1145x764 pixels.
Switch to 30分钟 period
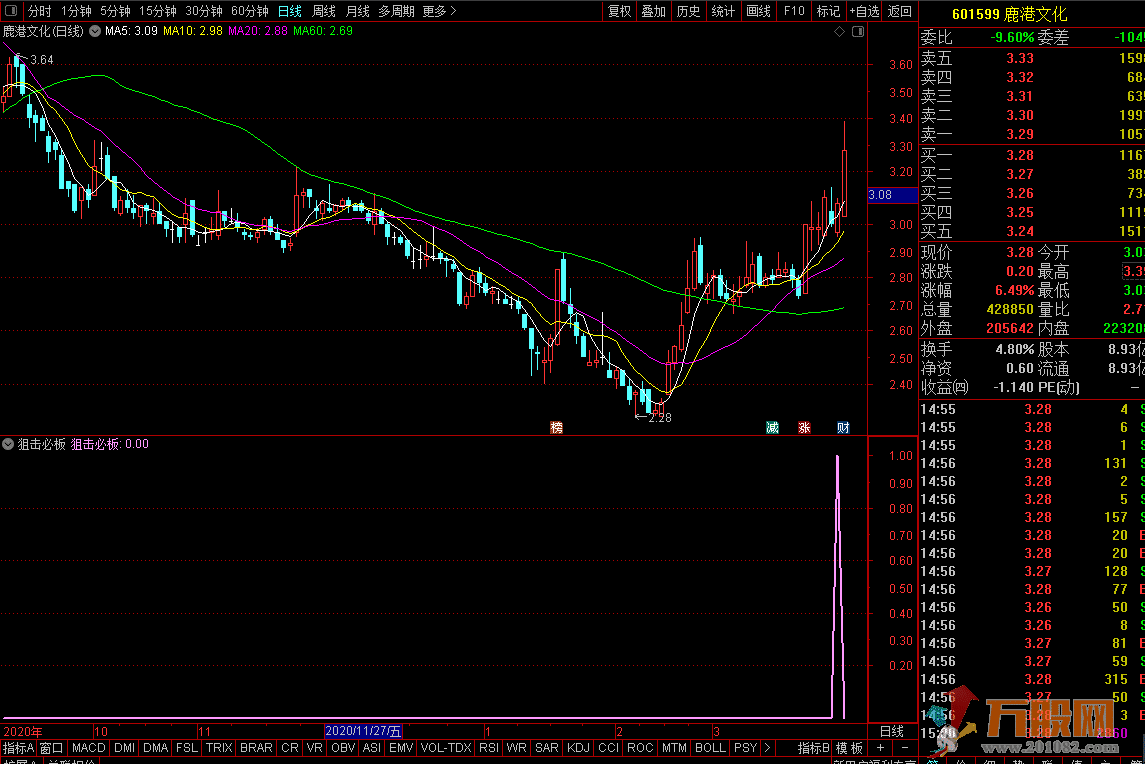204,11
